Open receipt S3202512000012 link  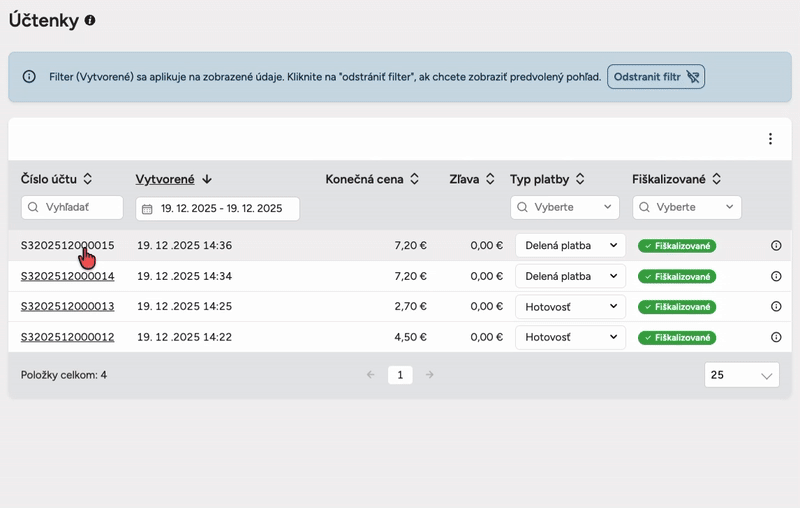point(67,337)
